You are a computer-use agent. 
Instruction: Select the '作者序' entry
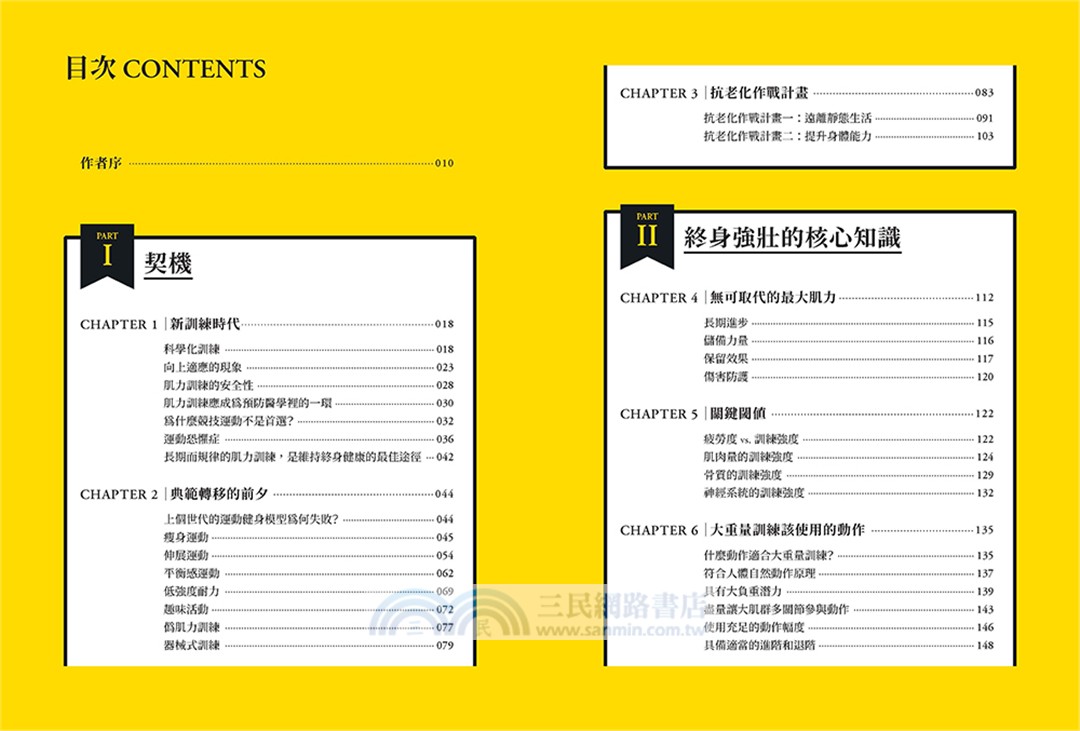[267, 163]
